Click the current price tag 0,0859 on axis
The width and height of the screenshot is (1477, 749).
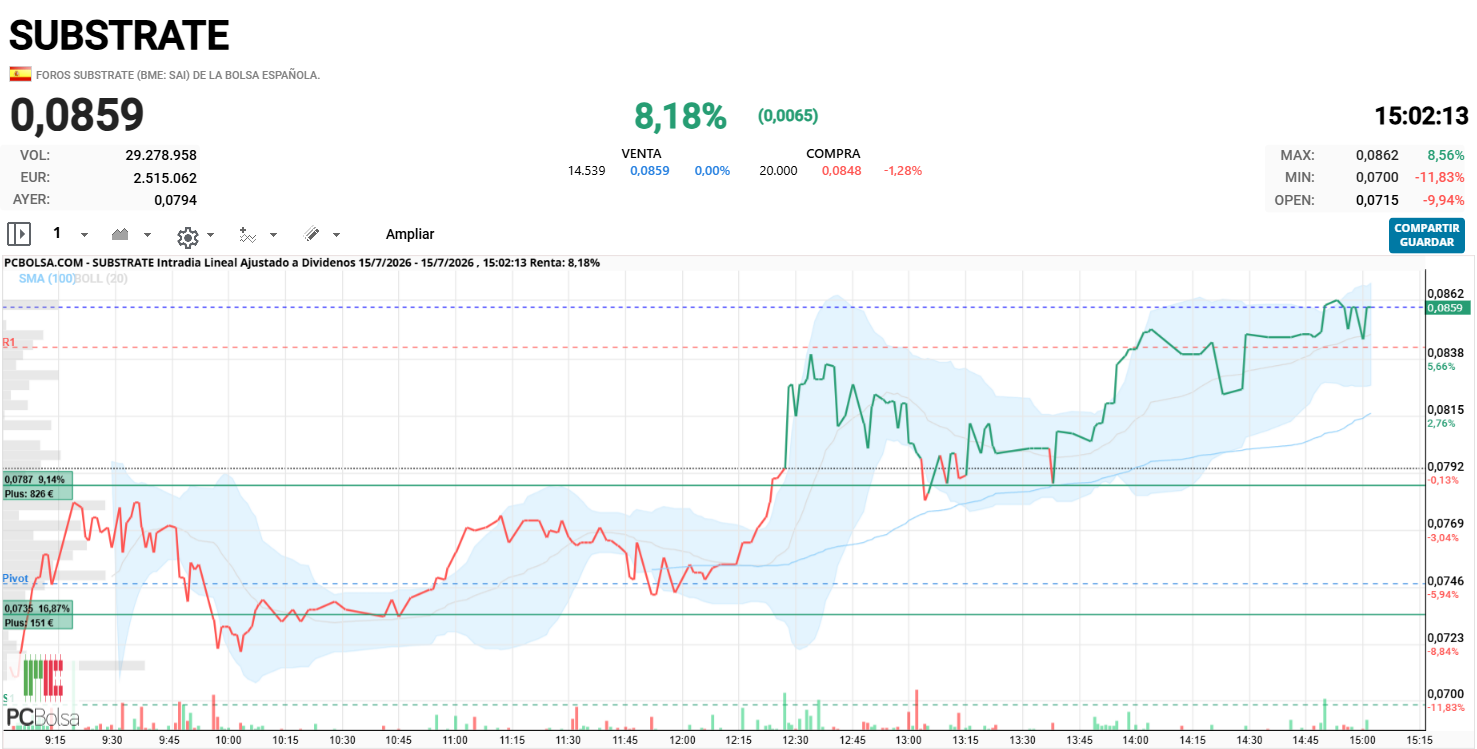click(x=1447, y=308)
